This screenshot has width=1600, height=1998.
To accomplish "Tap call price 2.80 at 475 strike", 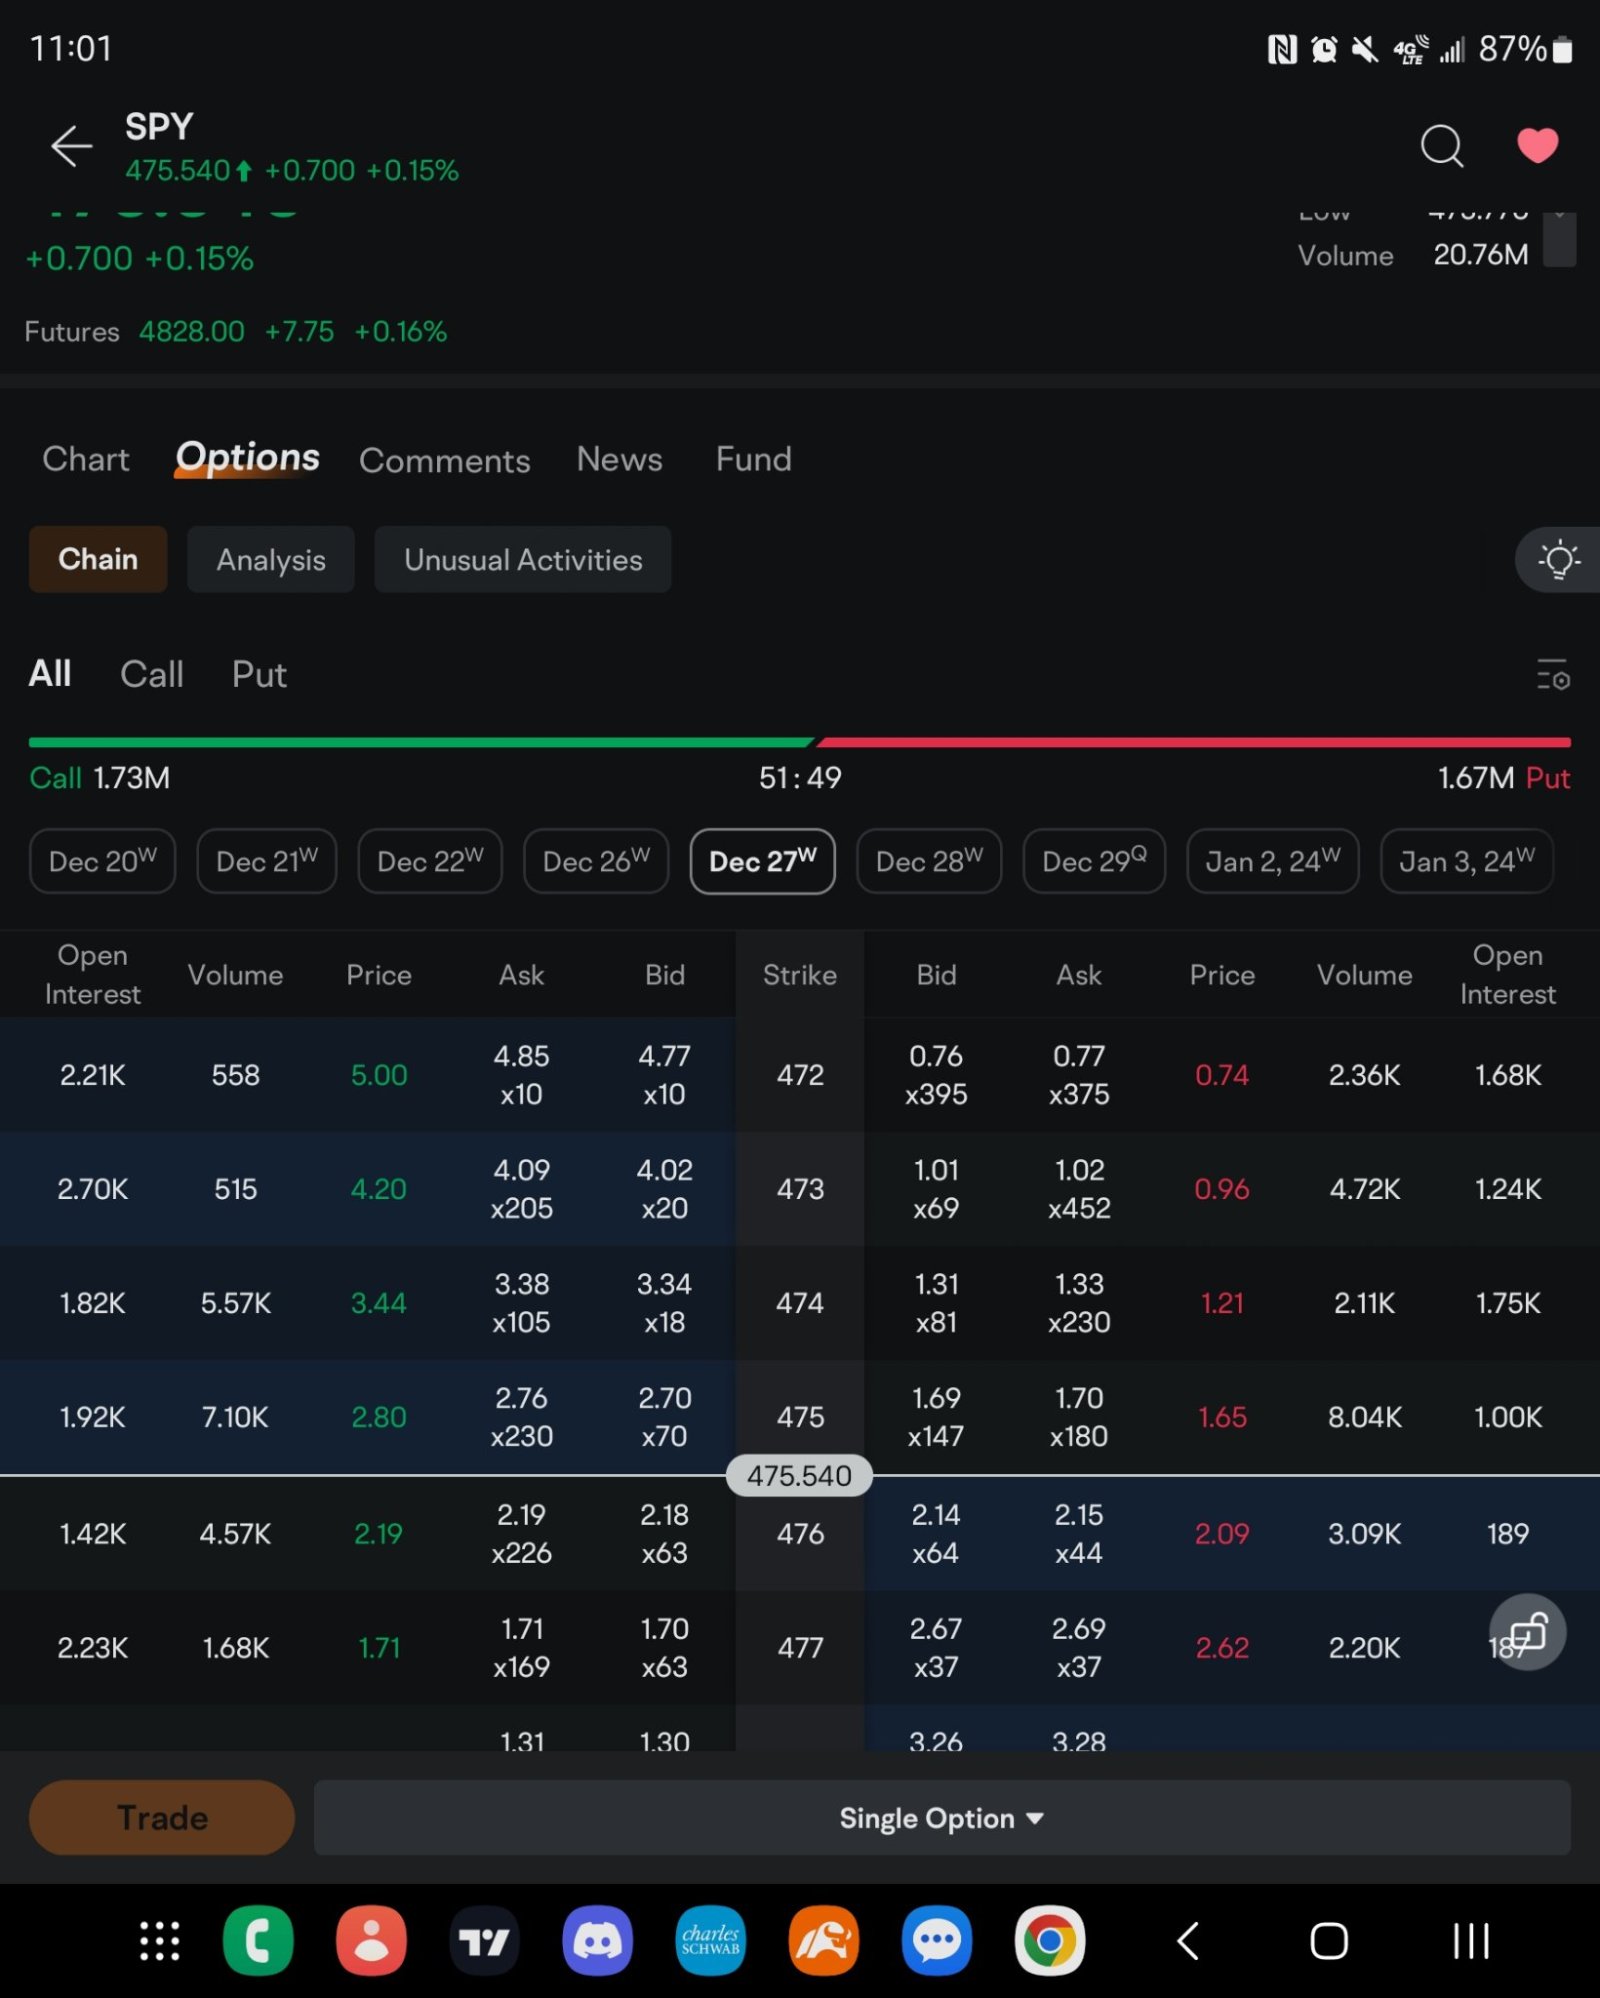I will click(x=379, y=1417).
